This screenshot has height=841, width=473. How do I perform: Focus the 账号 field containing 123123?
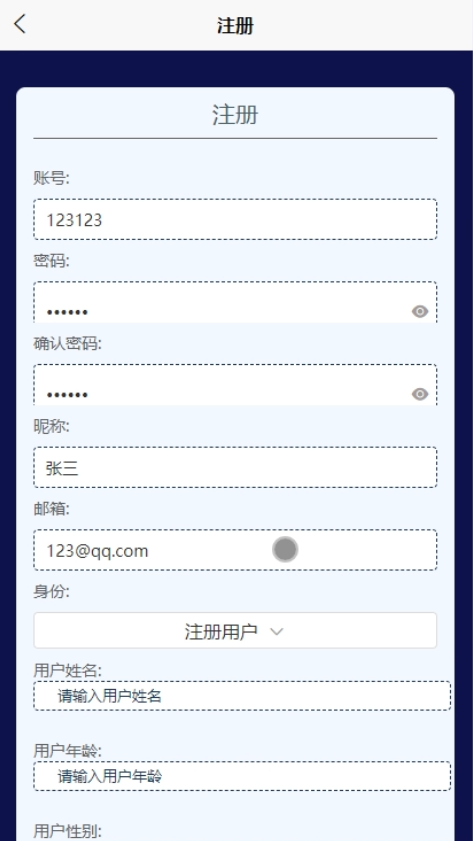tap(235, 219)
